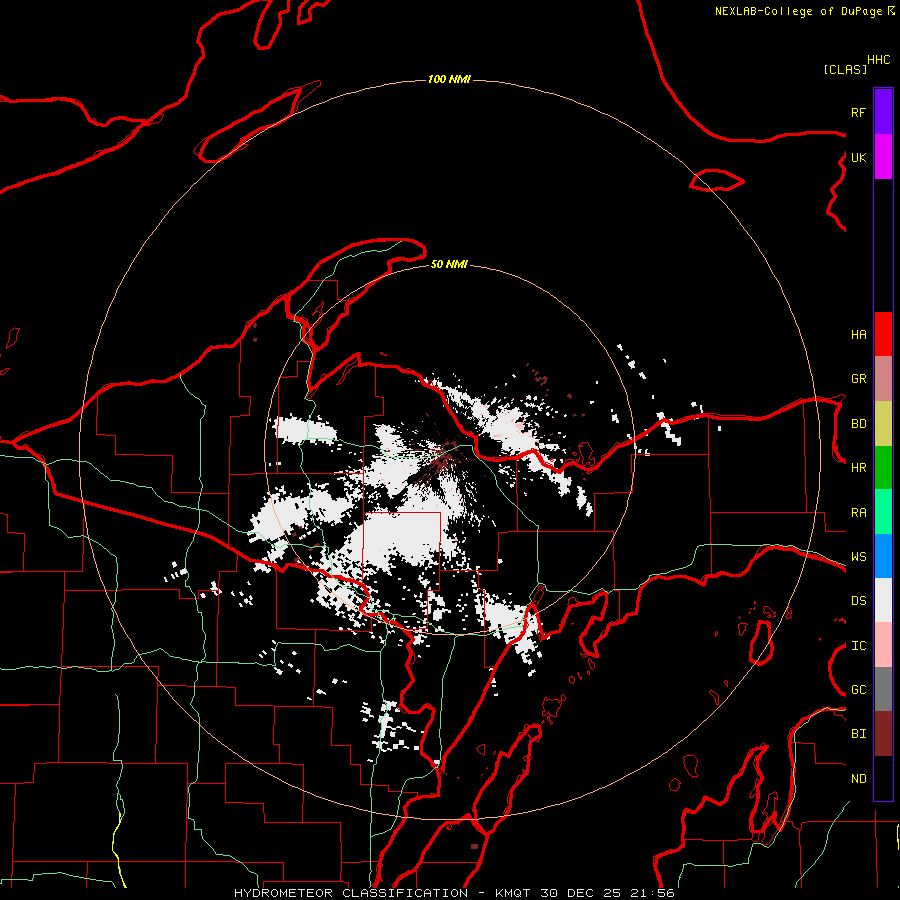This screenshot has height=900, width=900.
Task: Click the 'UK' legend label
Action: 858,157
